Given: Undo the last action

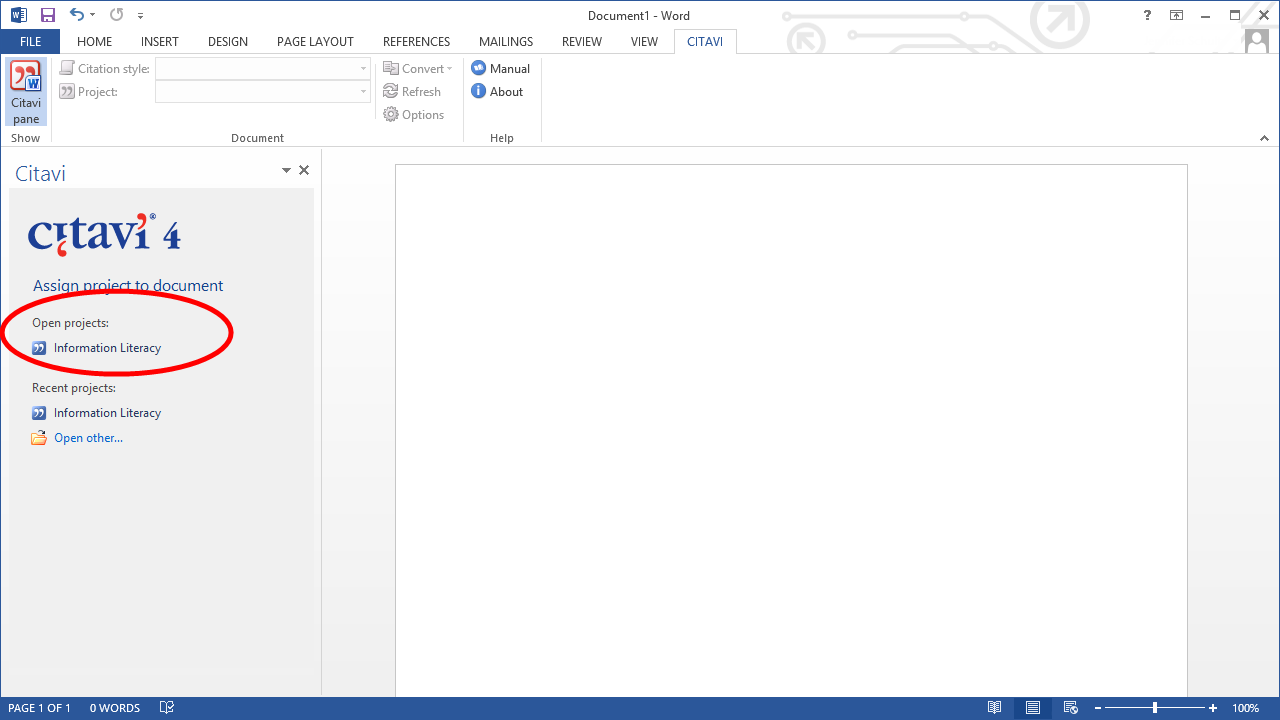Looking at the screenshot, I should click(77, 15).
